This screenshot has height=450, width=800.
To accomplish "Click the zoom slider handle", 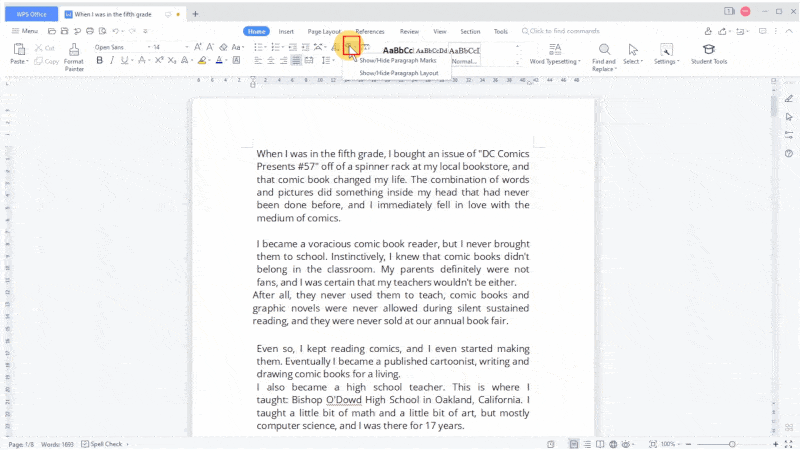I will tap(732, 444).
